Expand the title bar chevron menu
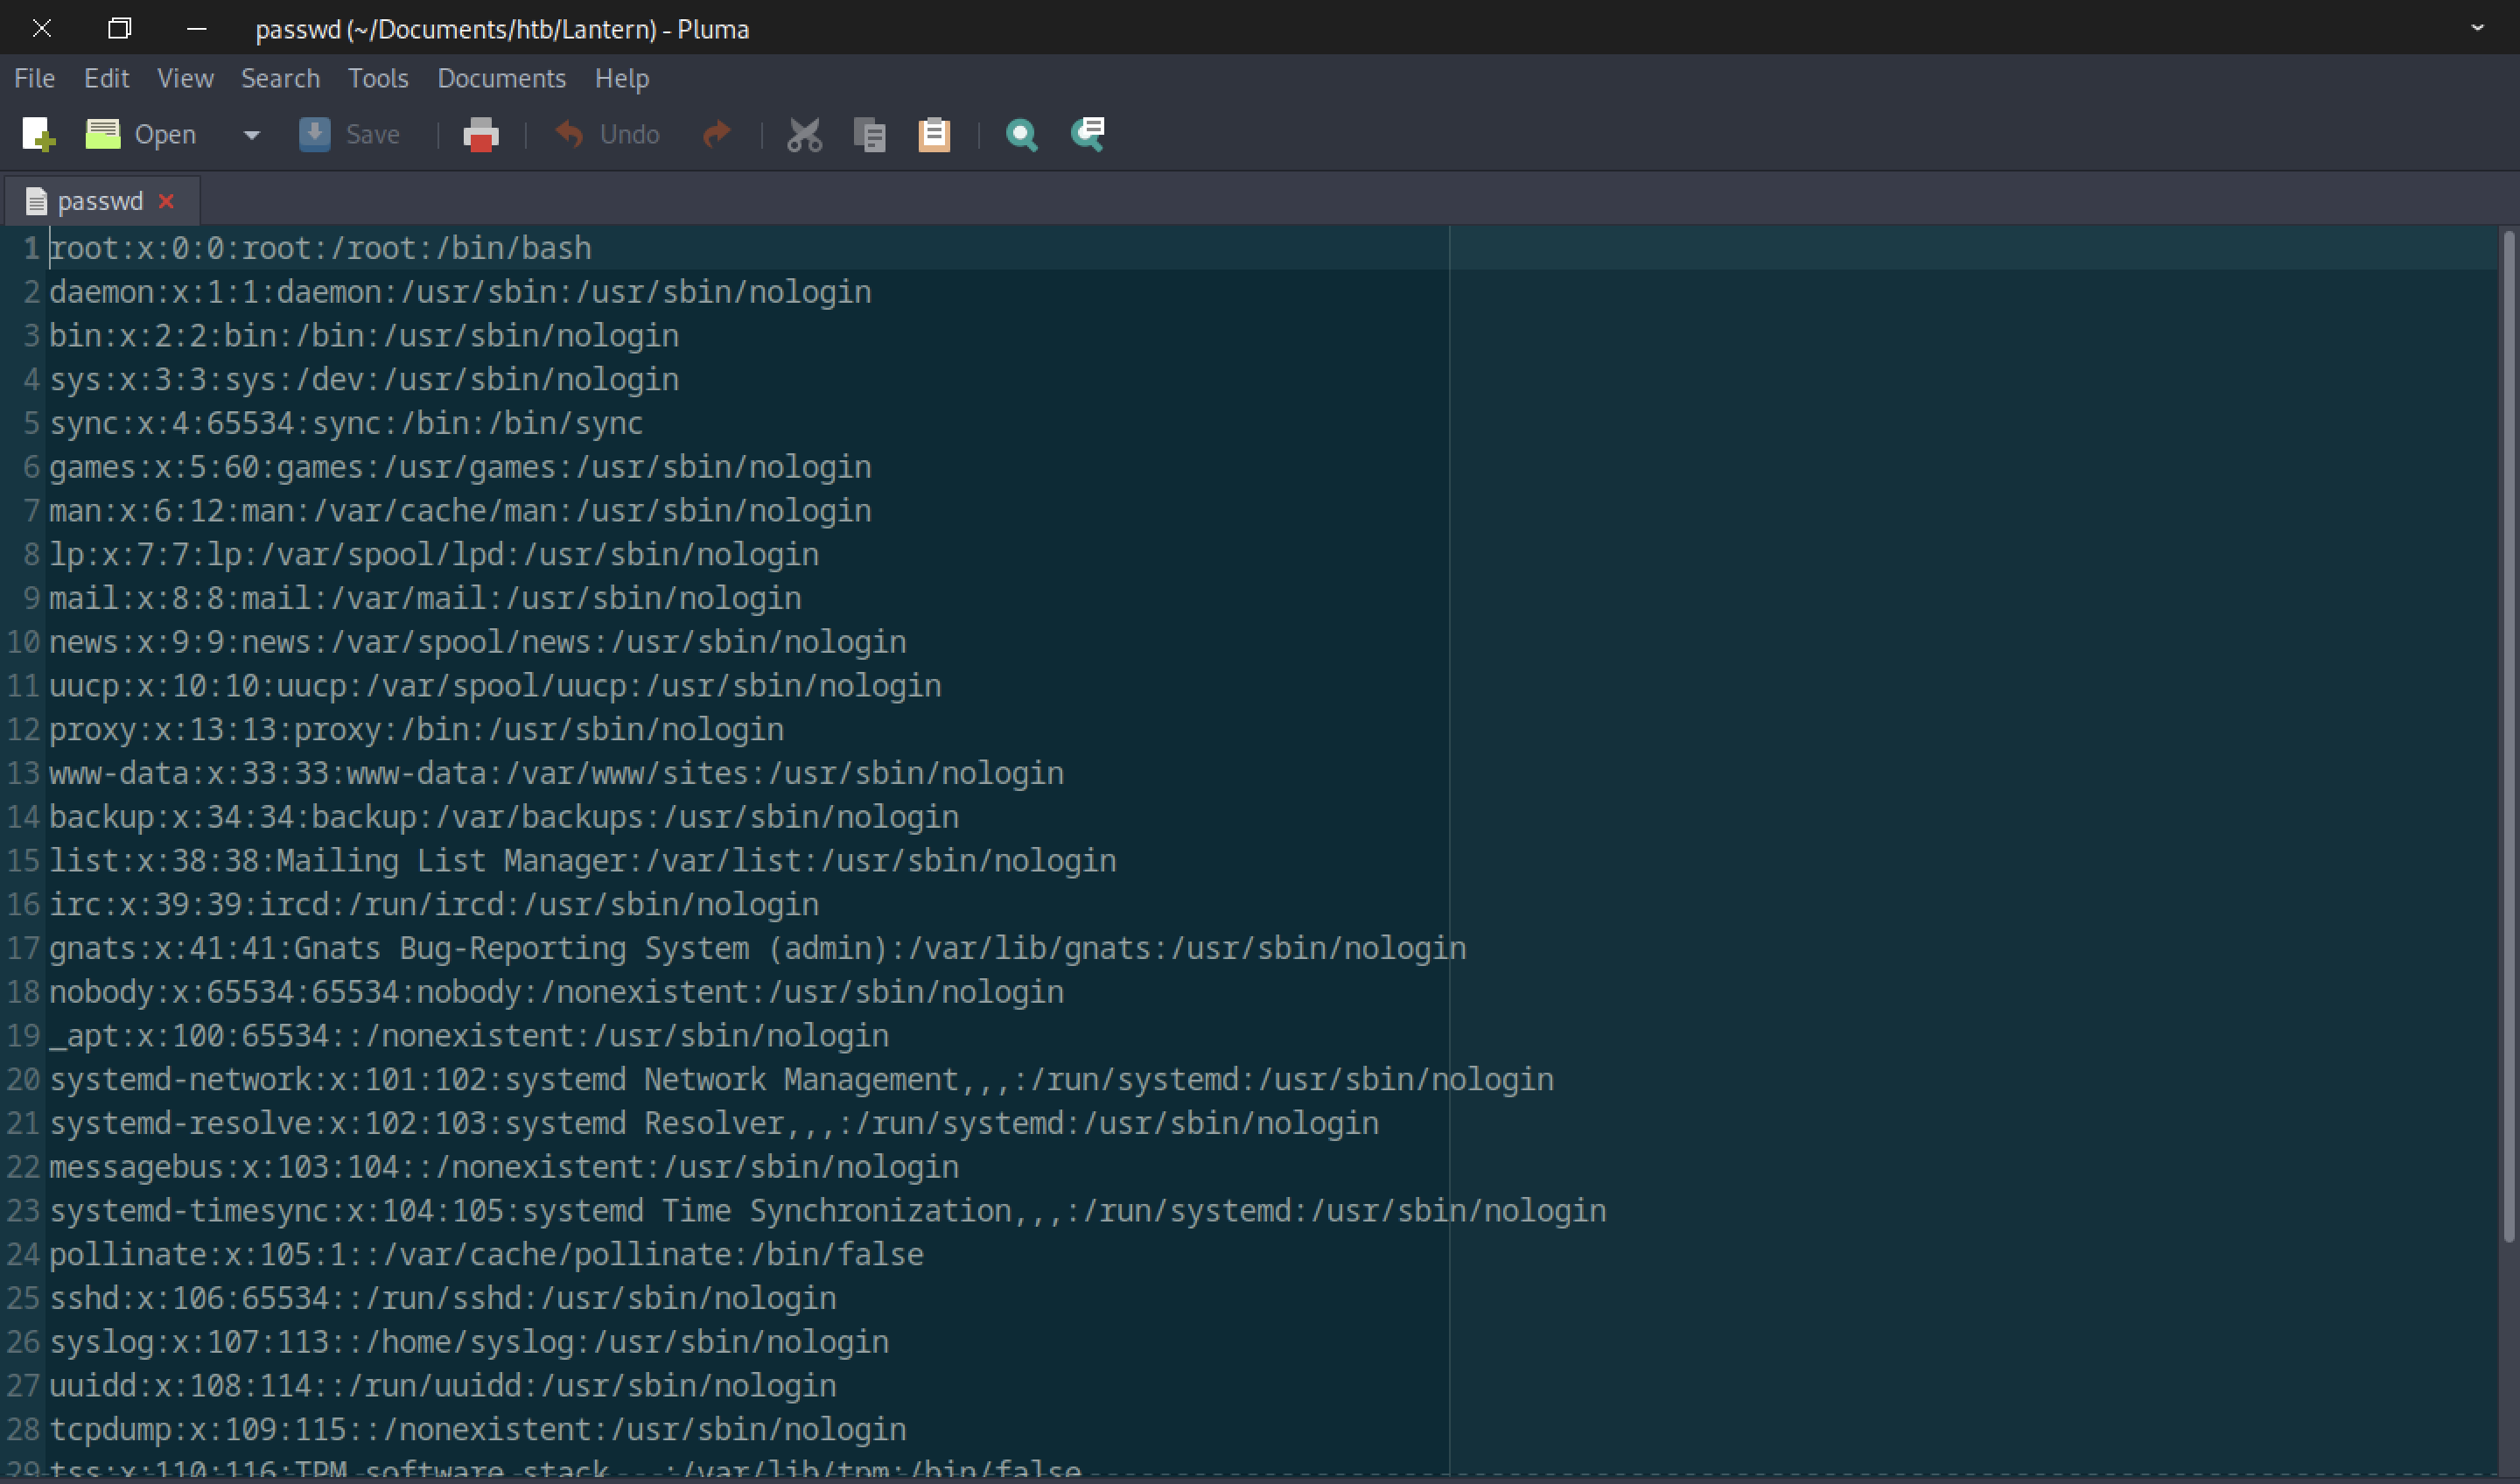Viewport: 2520px width, 1484px height. 2477,28
